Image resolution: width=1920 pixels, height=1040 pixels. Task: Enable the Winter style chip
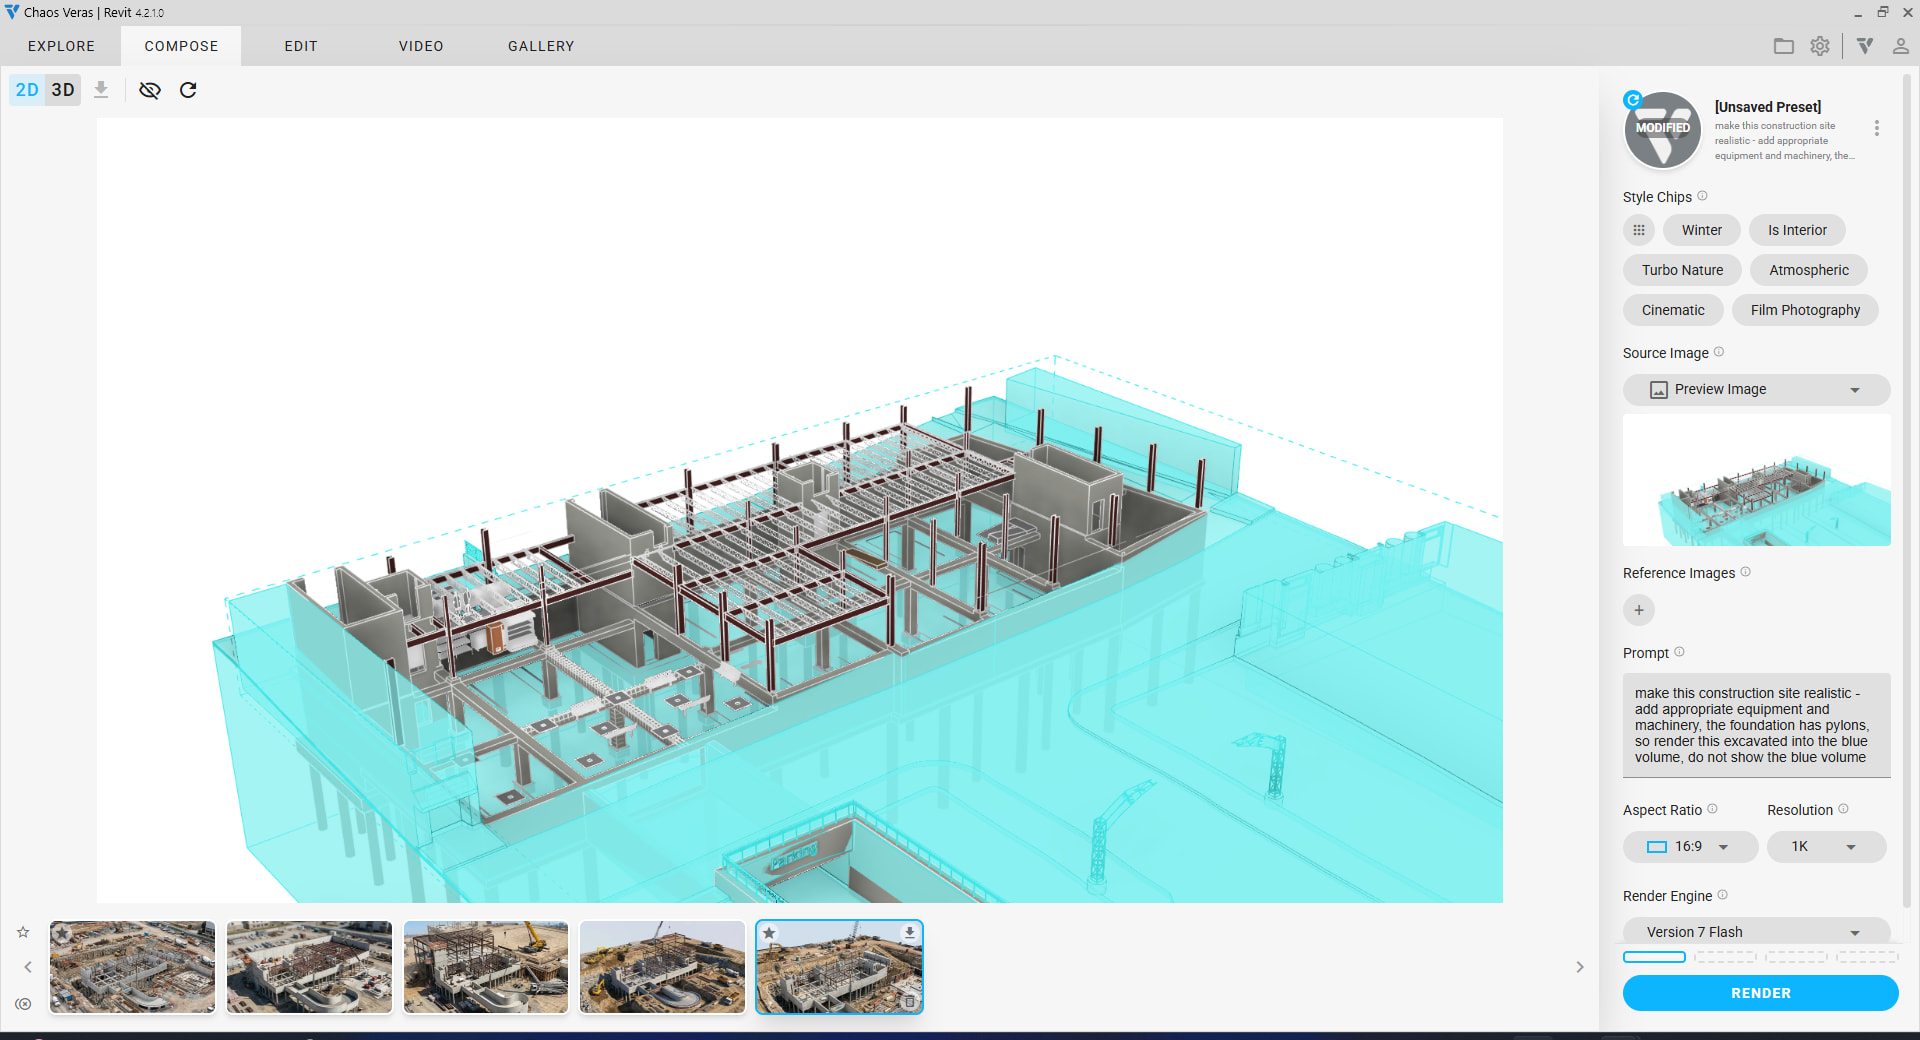[1701, 230]
